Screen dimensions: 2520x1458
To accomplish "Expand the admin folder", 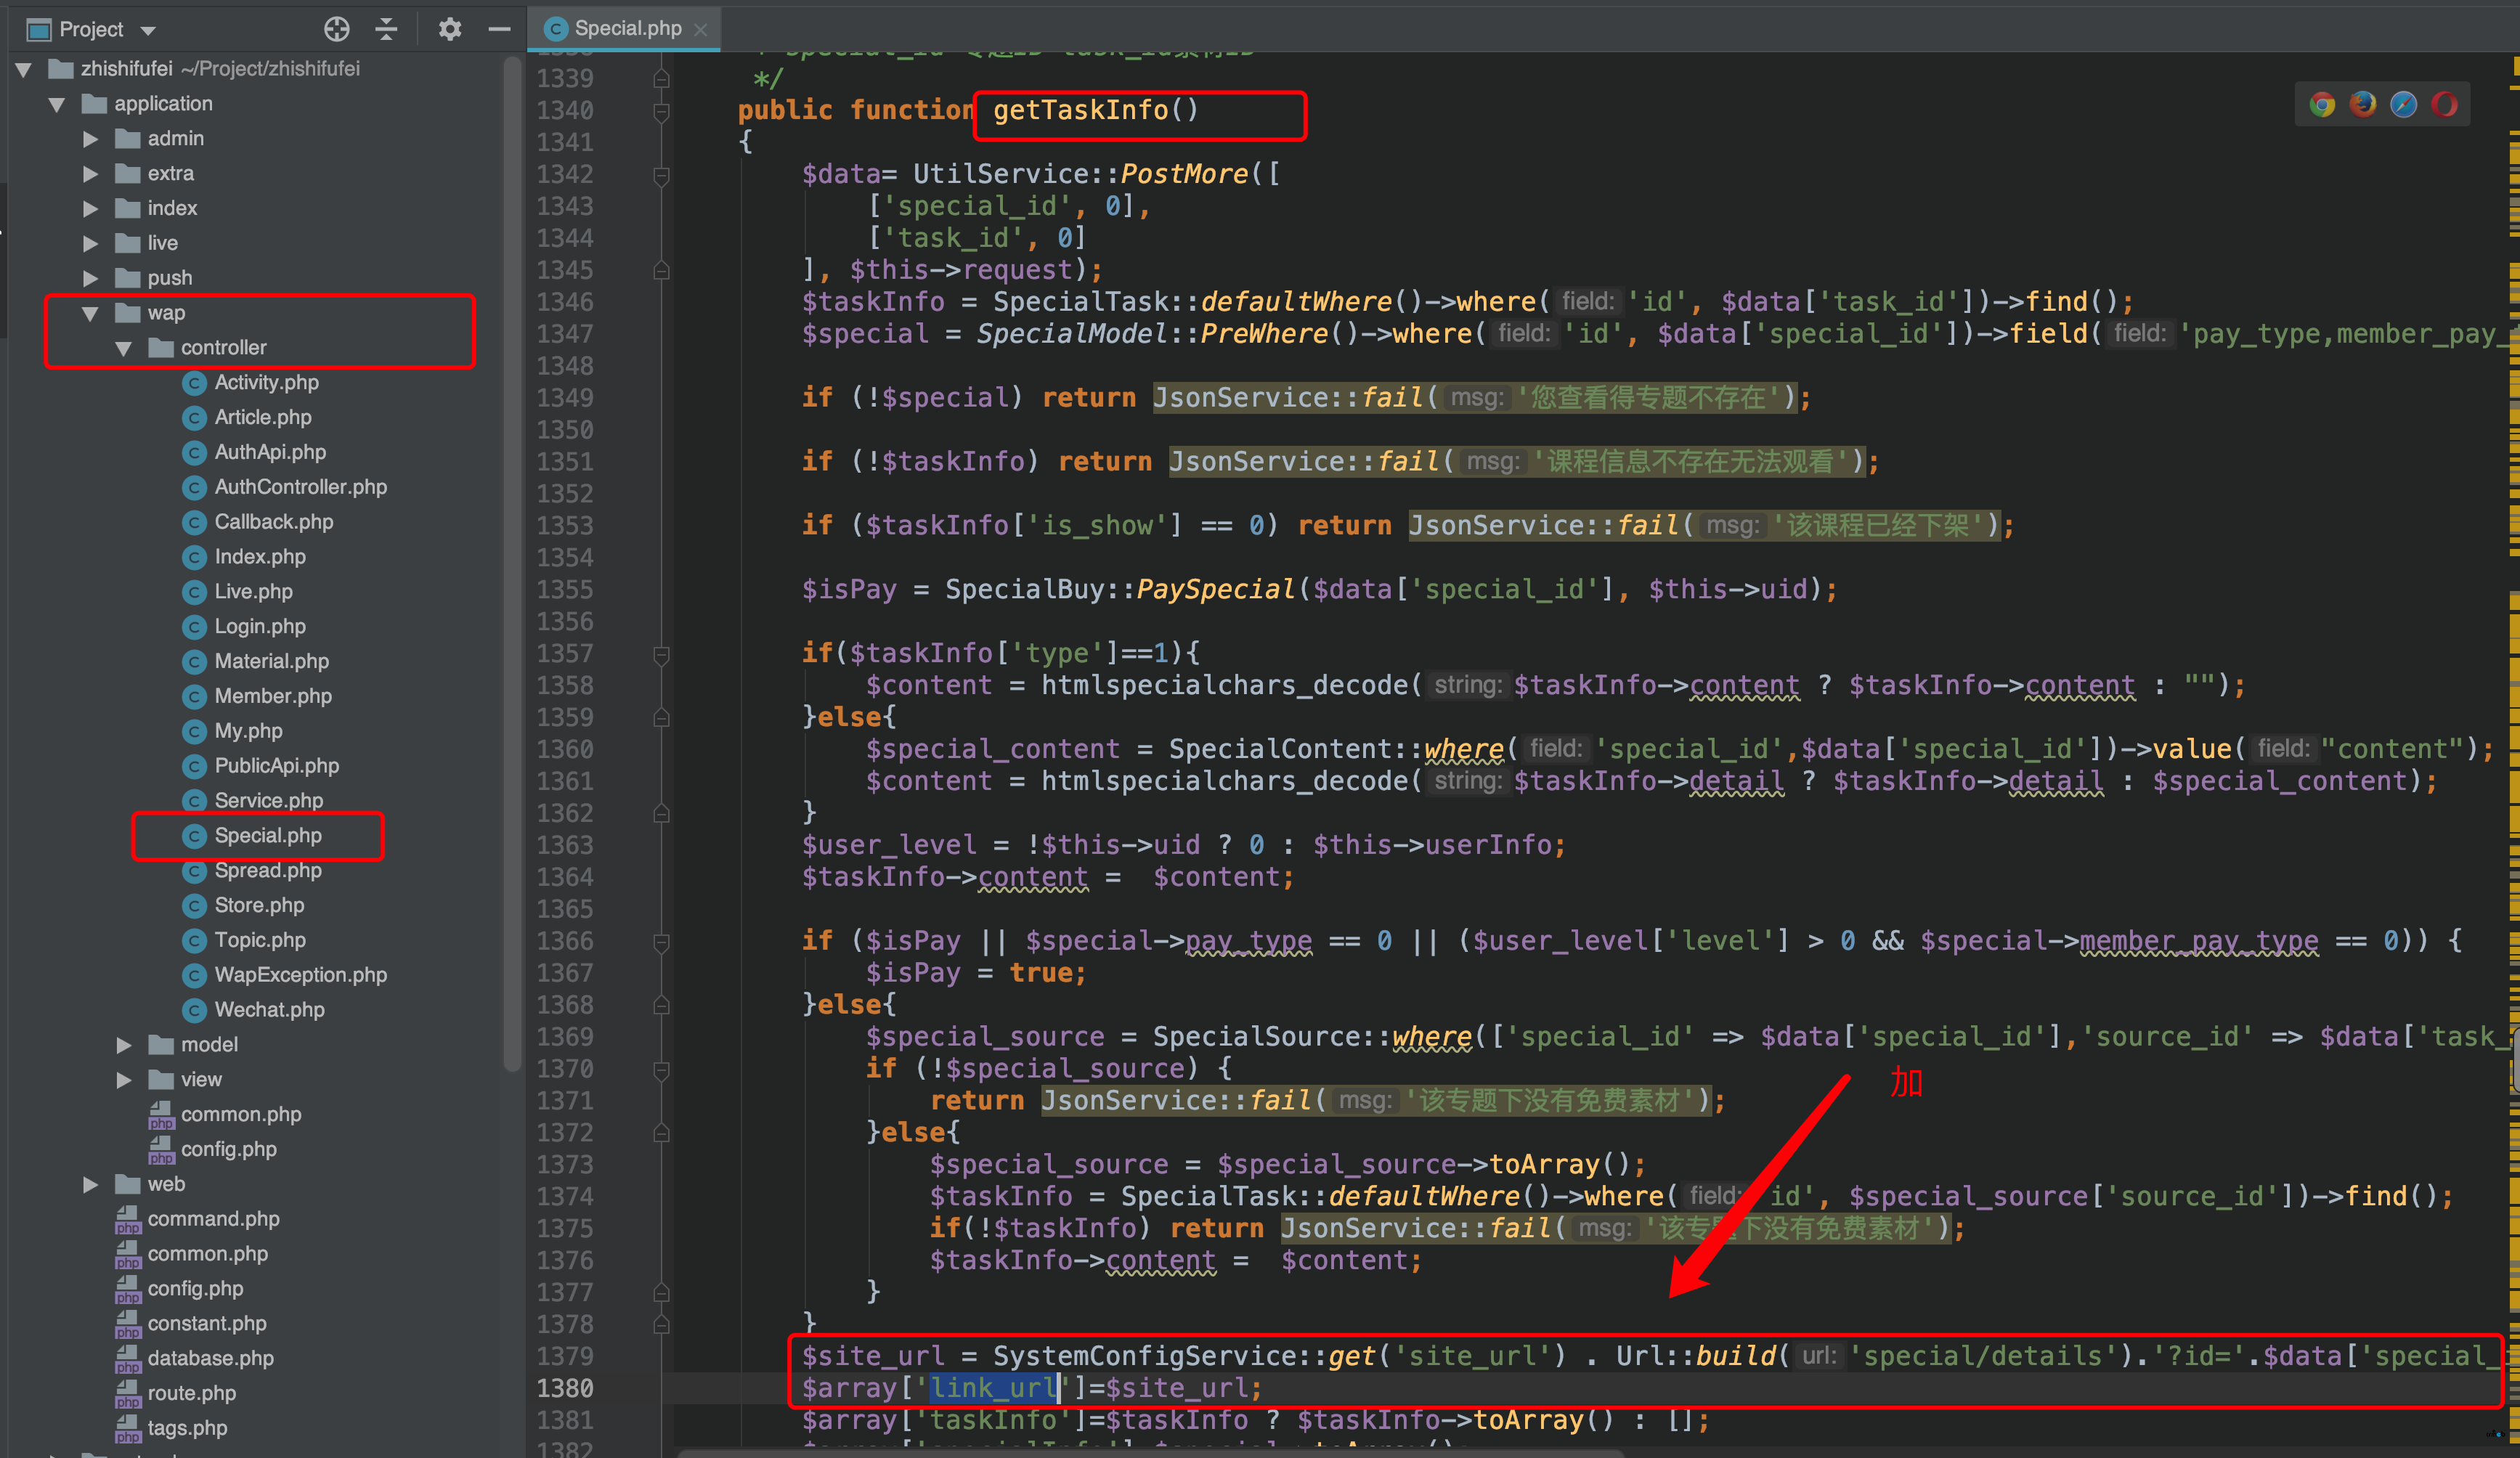I will 91,139.
